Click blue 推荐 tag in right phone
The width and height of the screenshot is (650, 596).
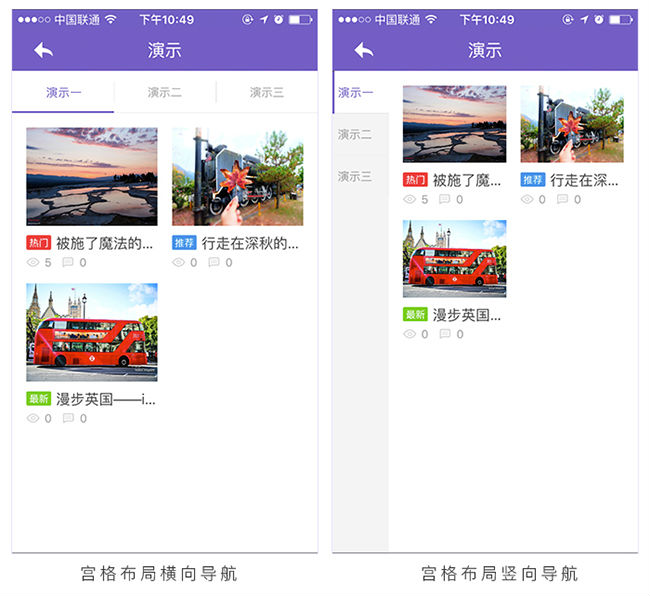[x=532, y=180]
